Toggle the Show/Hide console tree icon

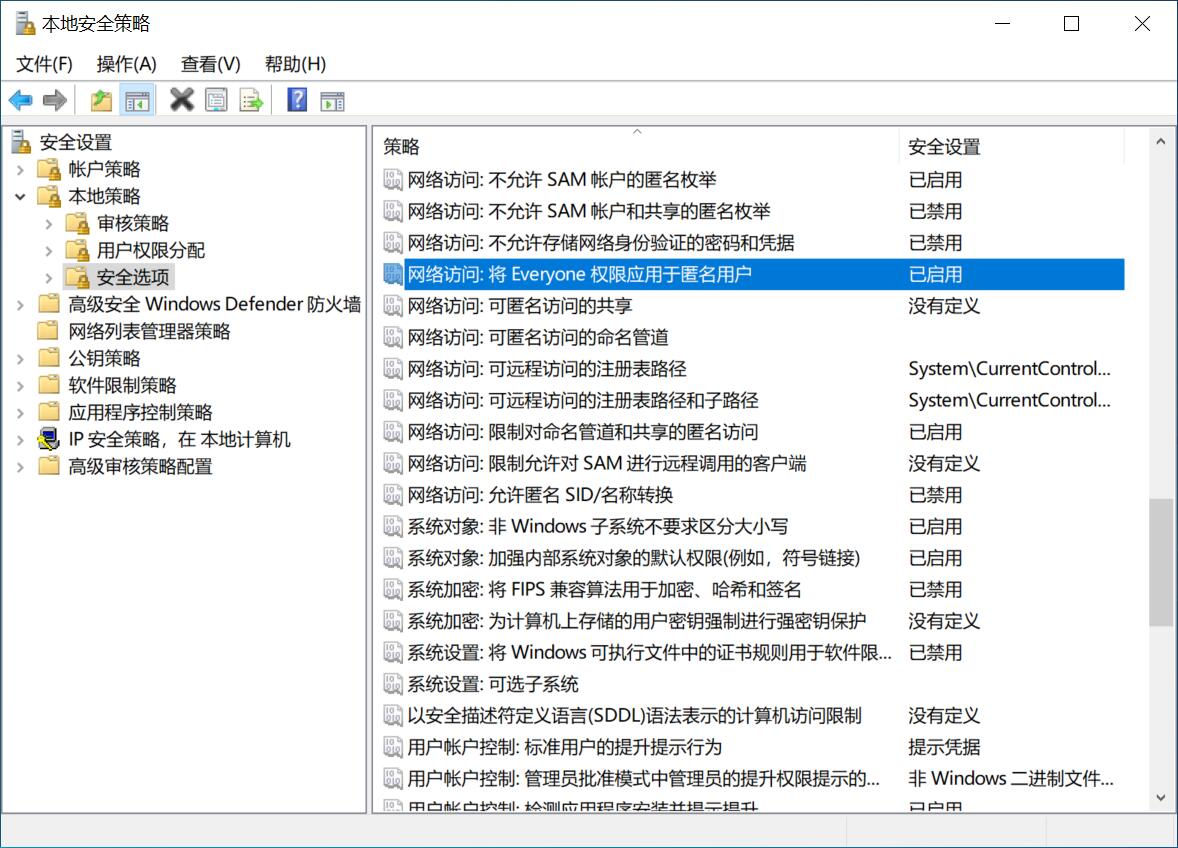pyautogui.click(x=135, y=99)
